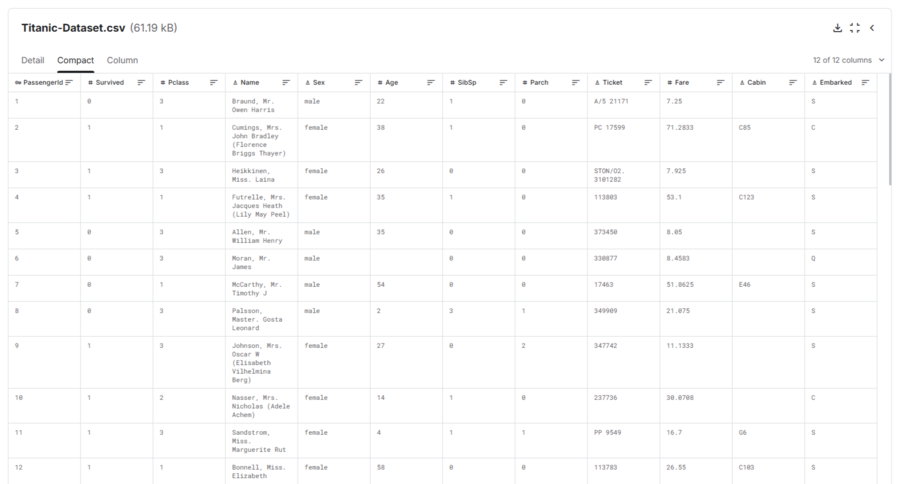Select the Compact tab
The width and height of the screenshot is (900, 484).
tap(75, 60)
